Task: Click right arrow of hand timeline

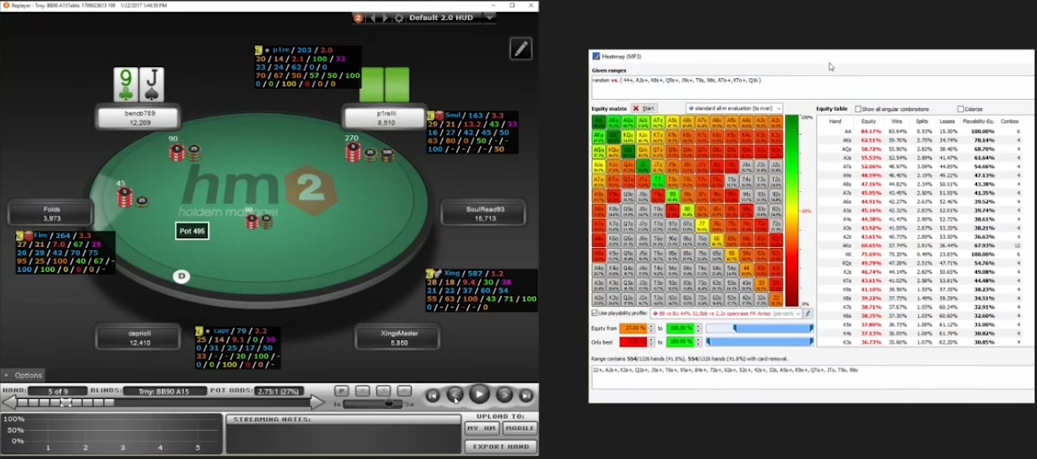Action: click(318, 402)
